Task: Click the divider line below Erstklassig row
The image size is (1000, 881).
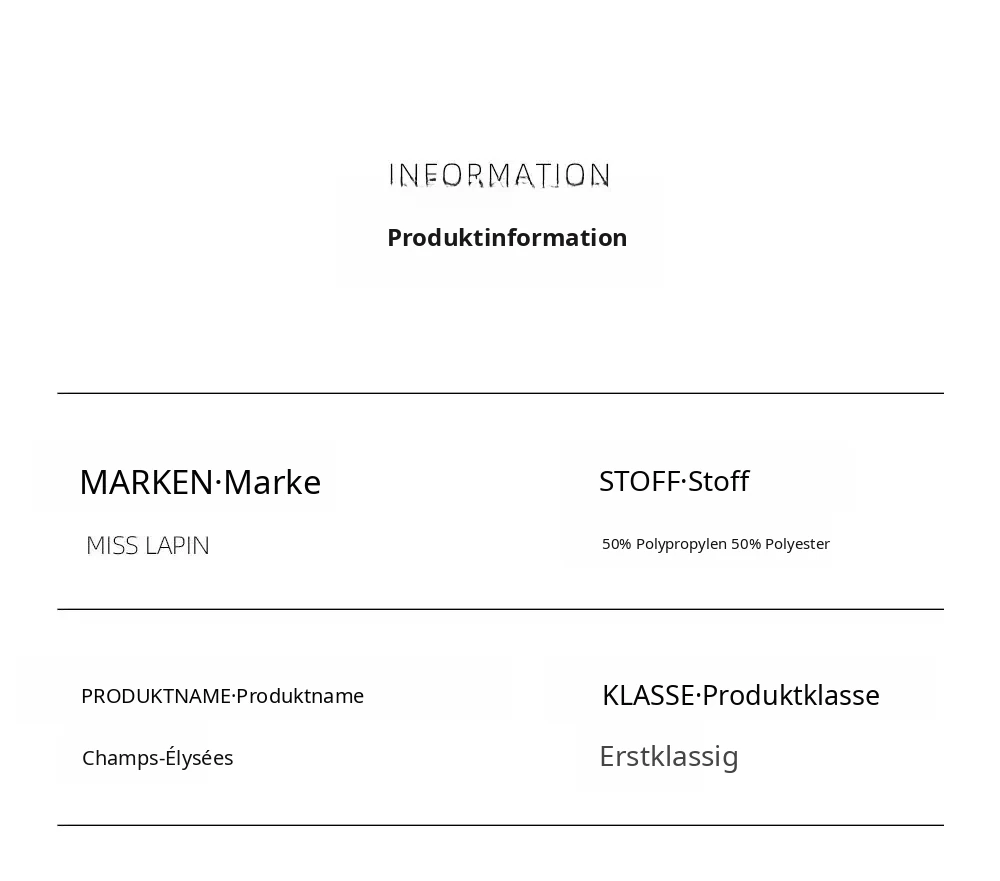Action: [501, 825]
